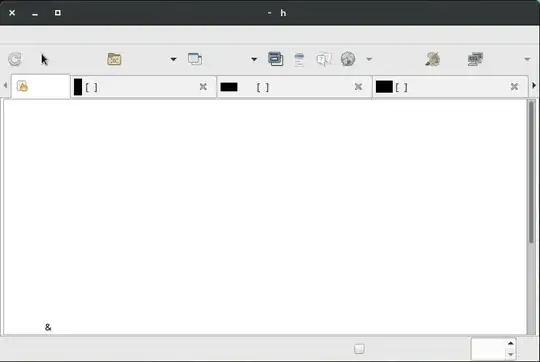Open the dropdown arrow beside the overlapping windows icon
This screenshot has height=362, width=540.
coord(254,59)
